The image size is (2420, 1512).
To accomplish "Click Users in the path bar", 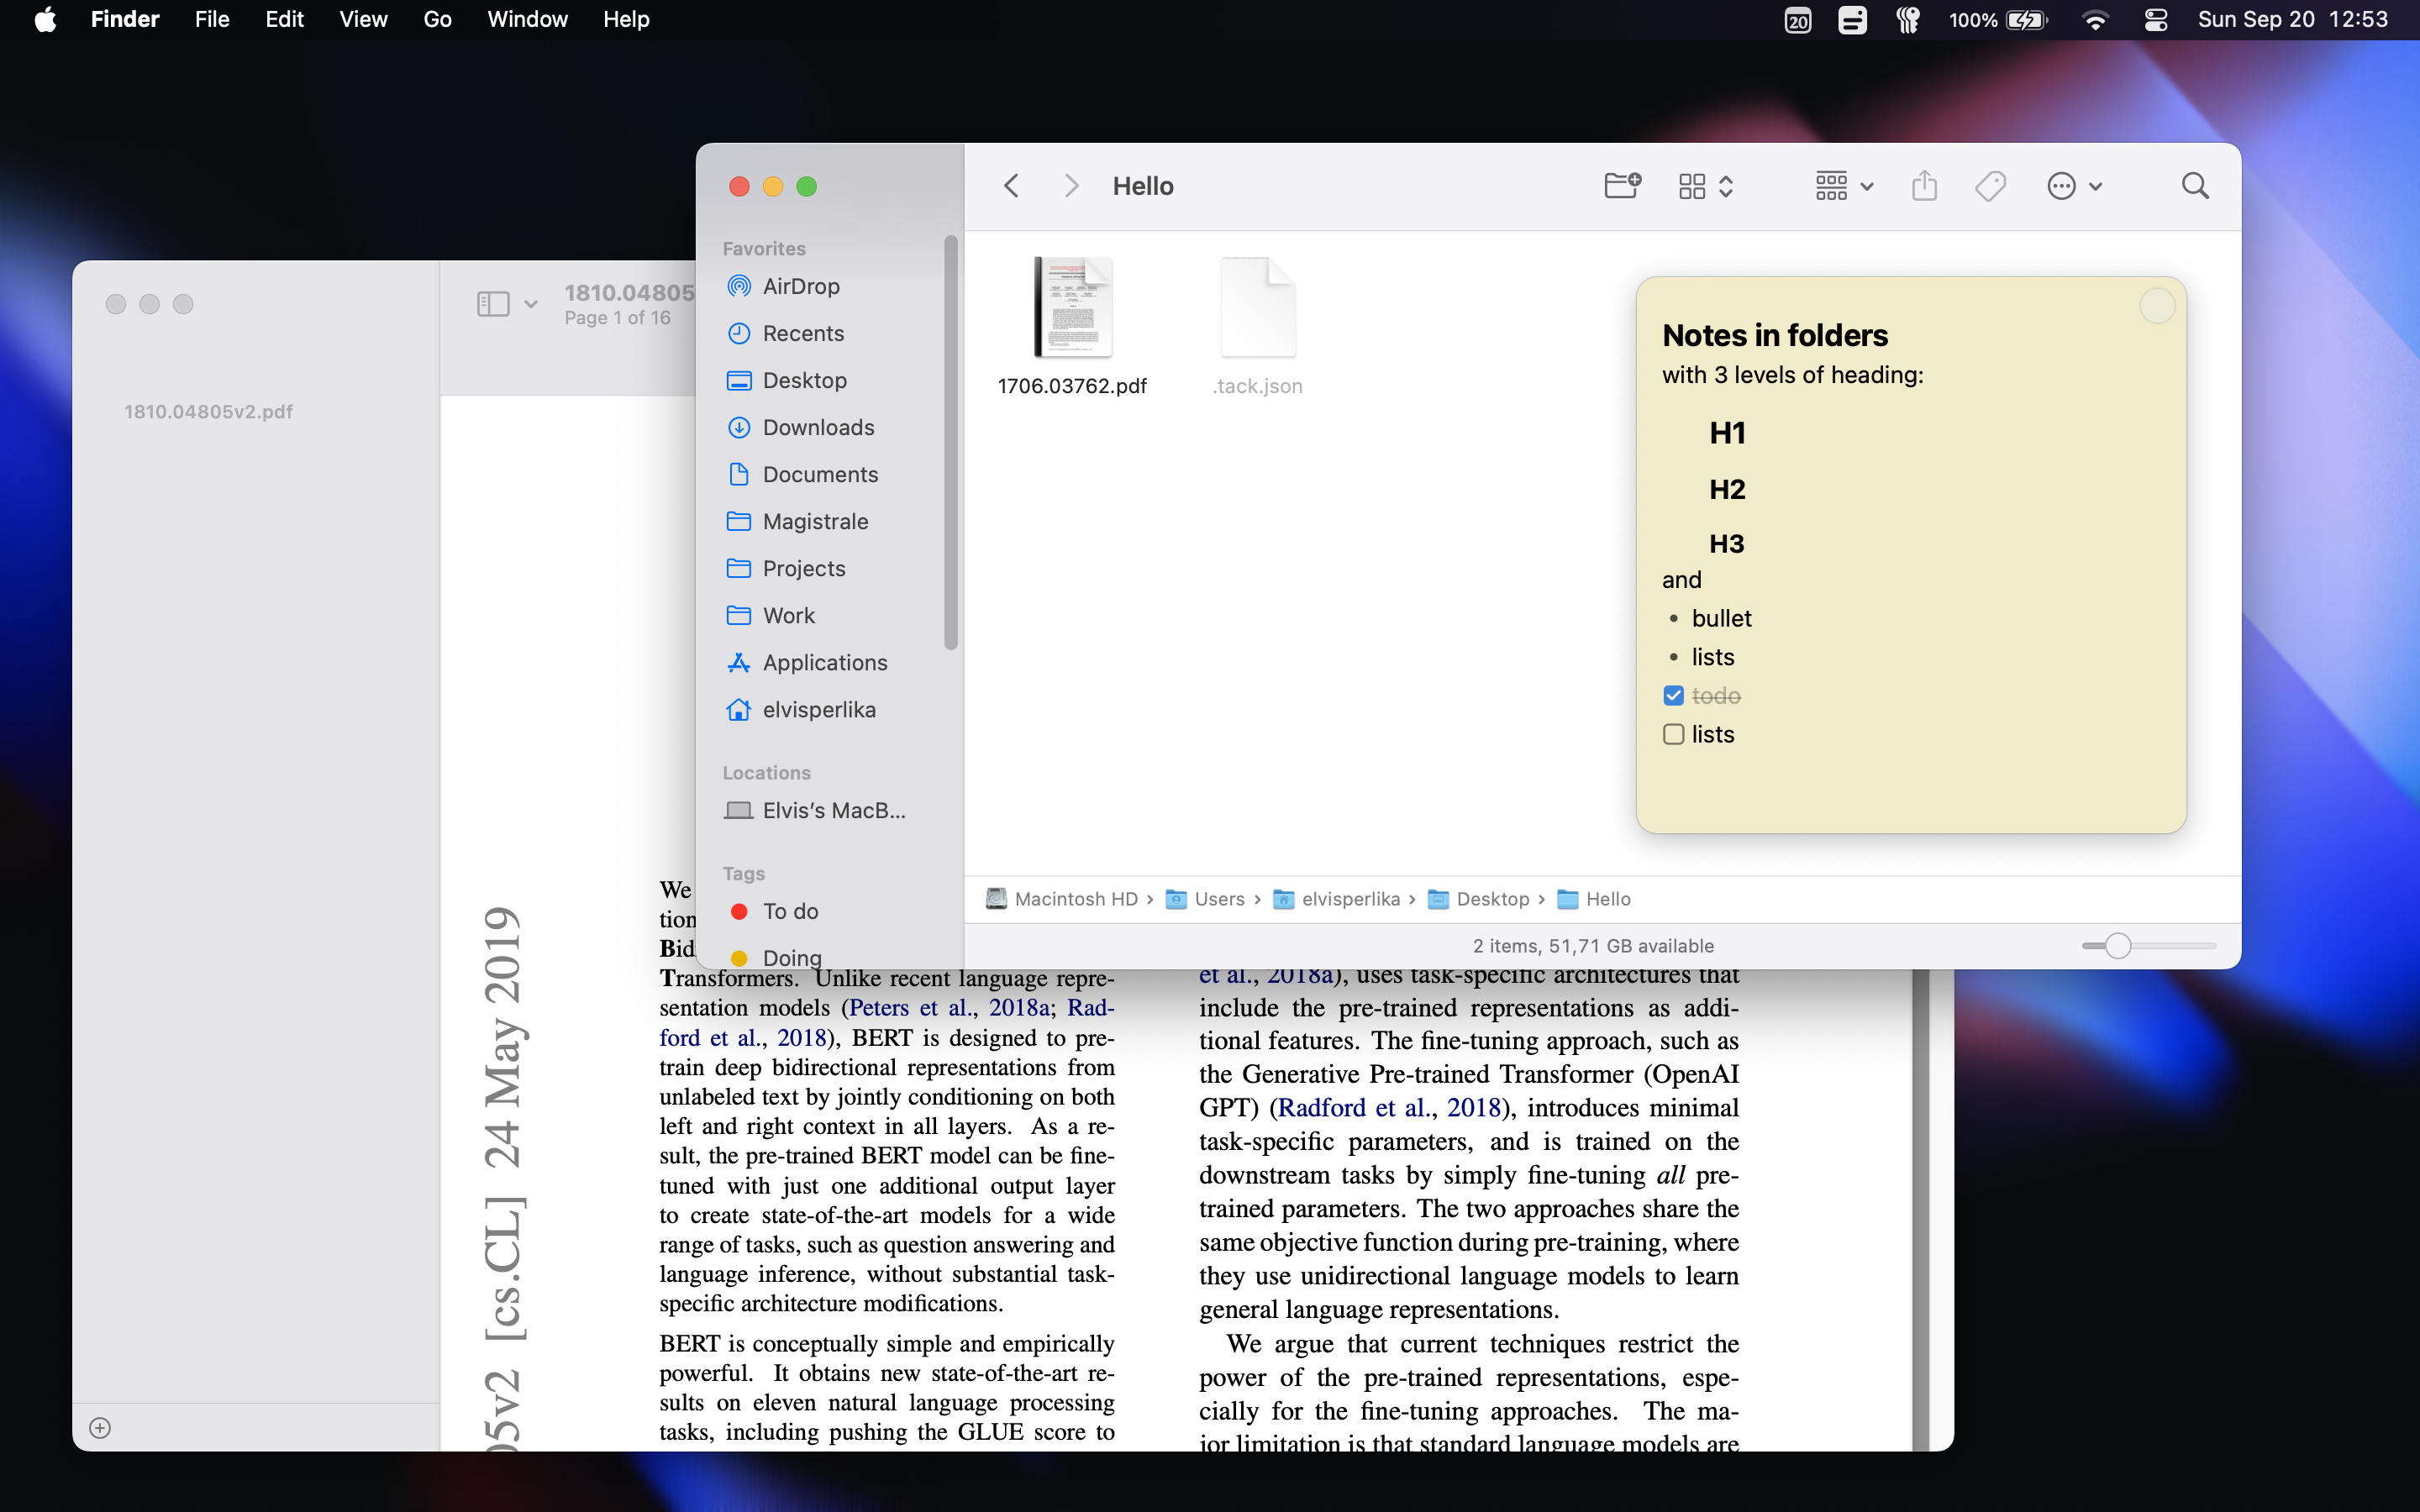I will tap(1205, 899).
